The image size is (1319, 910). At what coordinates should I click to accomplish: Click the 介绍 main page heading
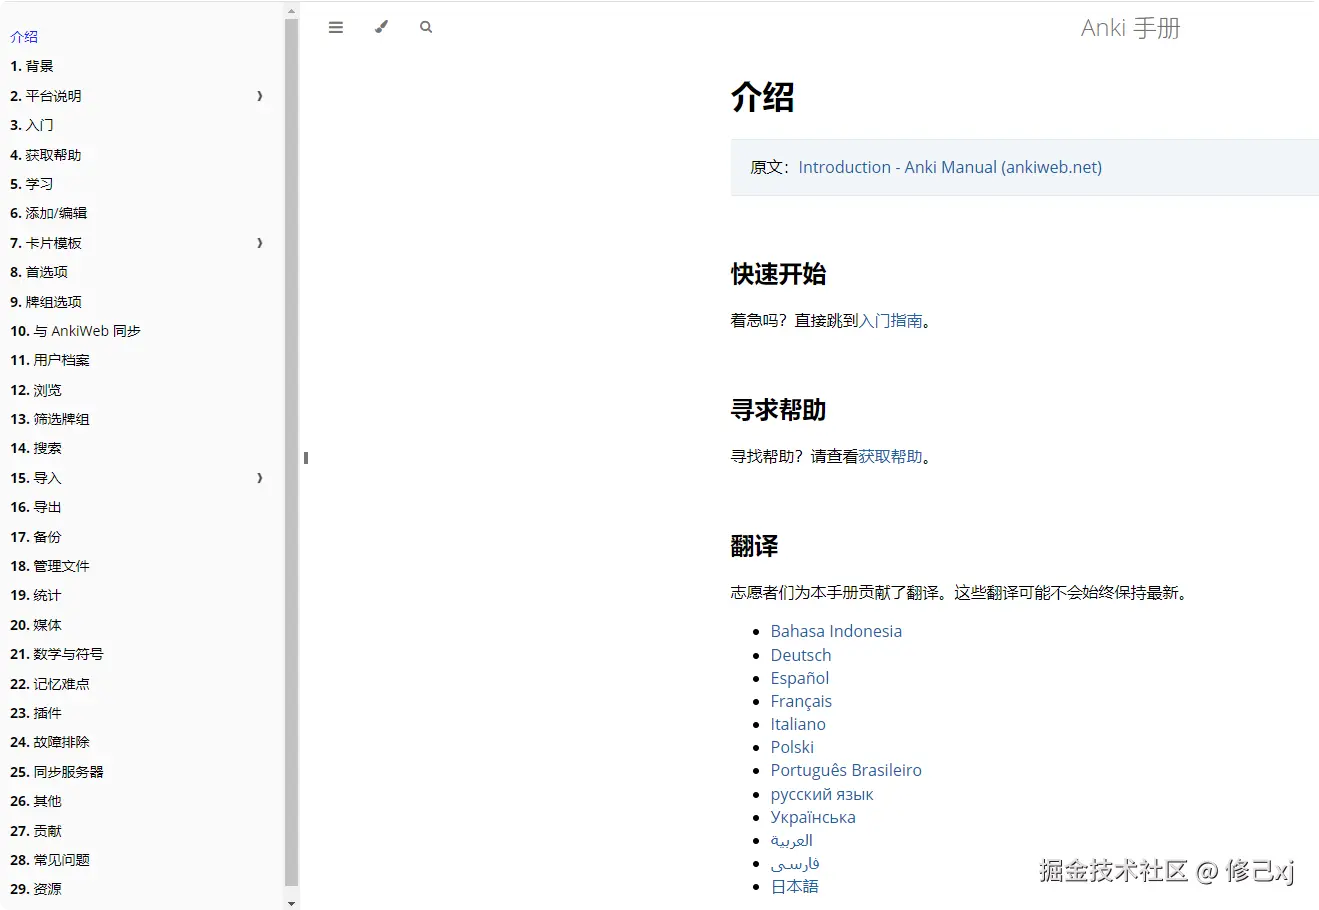pos(762,97)
